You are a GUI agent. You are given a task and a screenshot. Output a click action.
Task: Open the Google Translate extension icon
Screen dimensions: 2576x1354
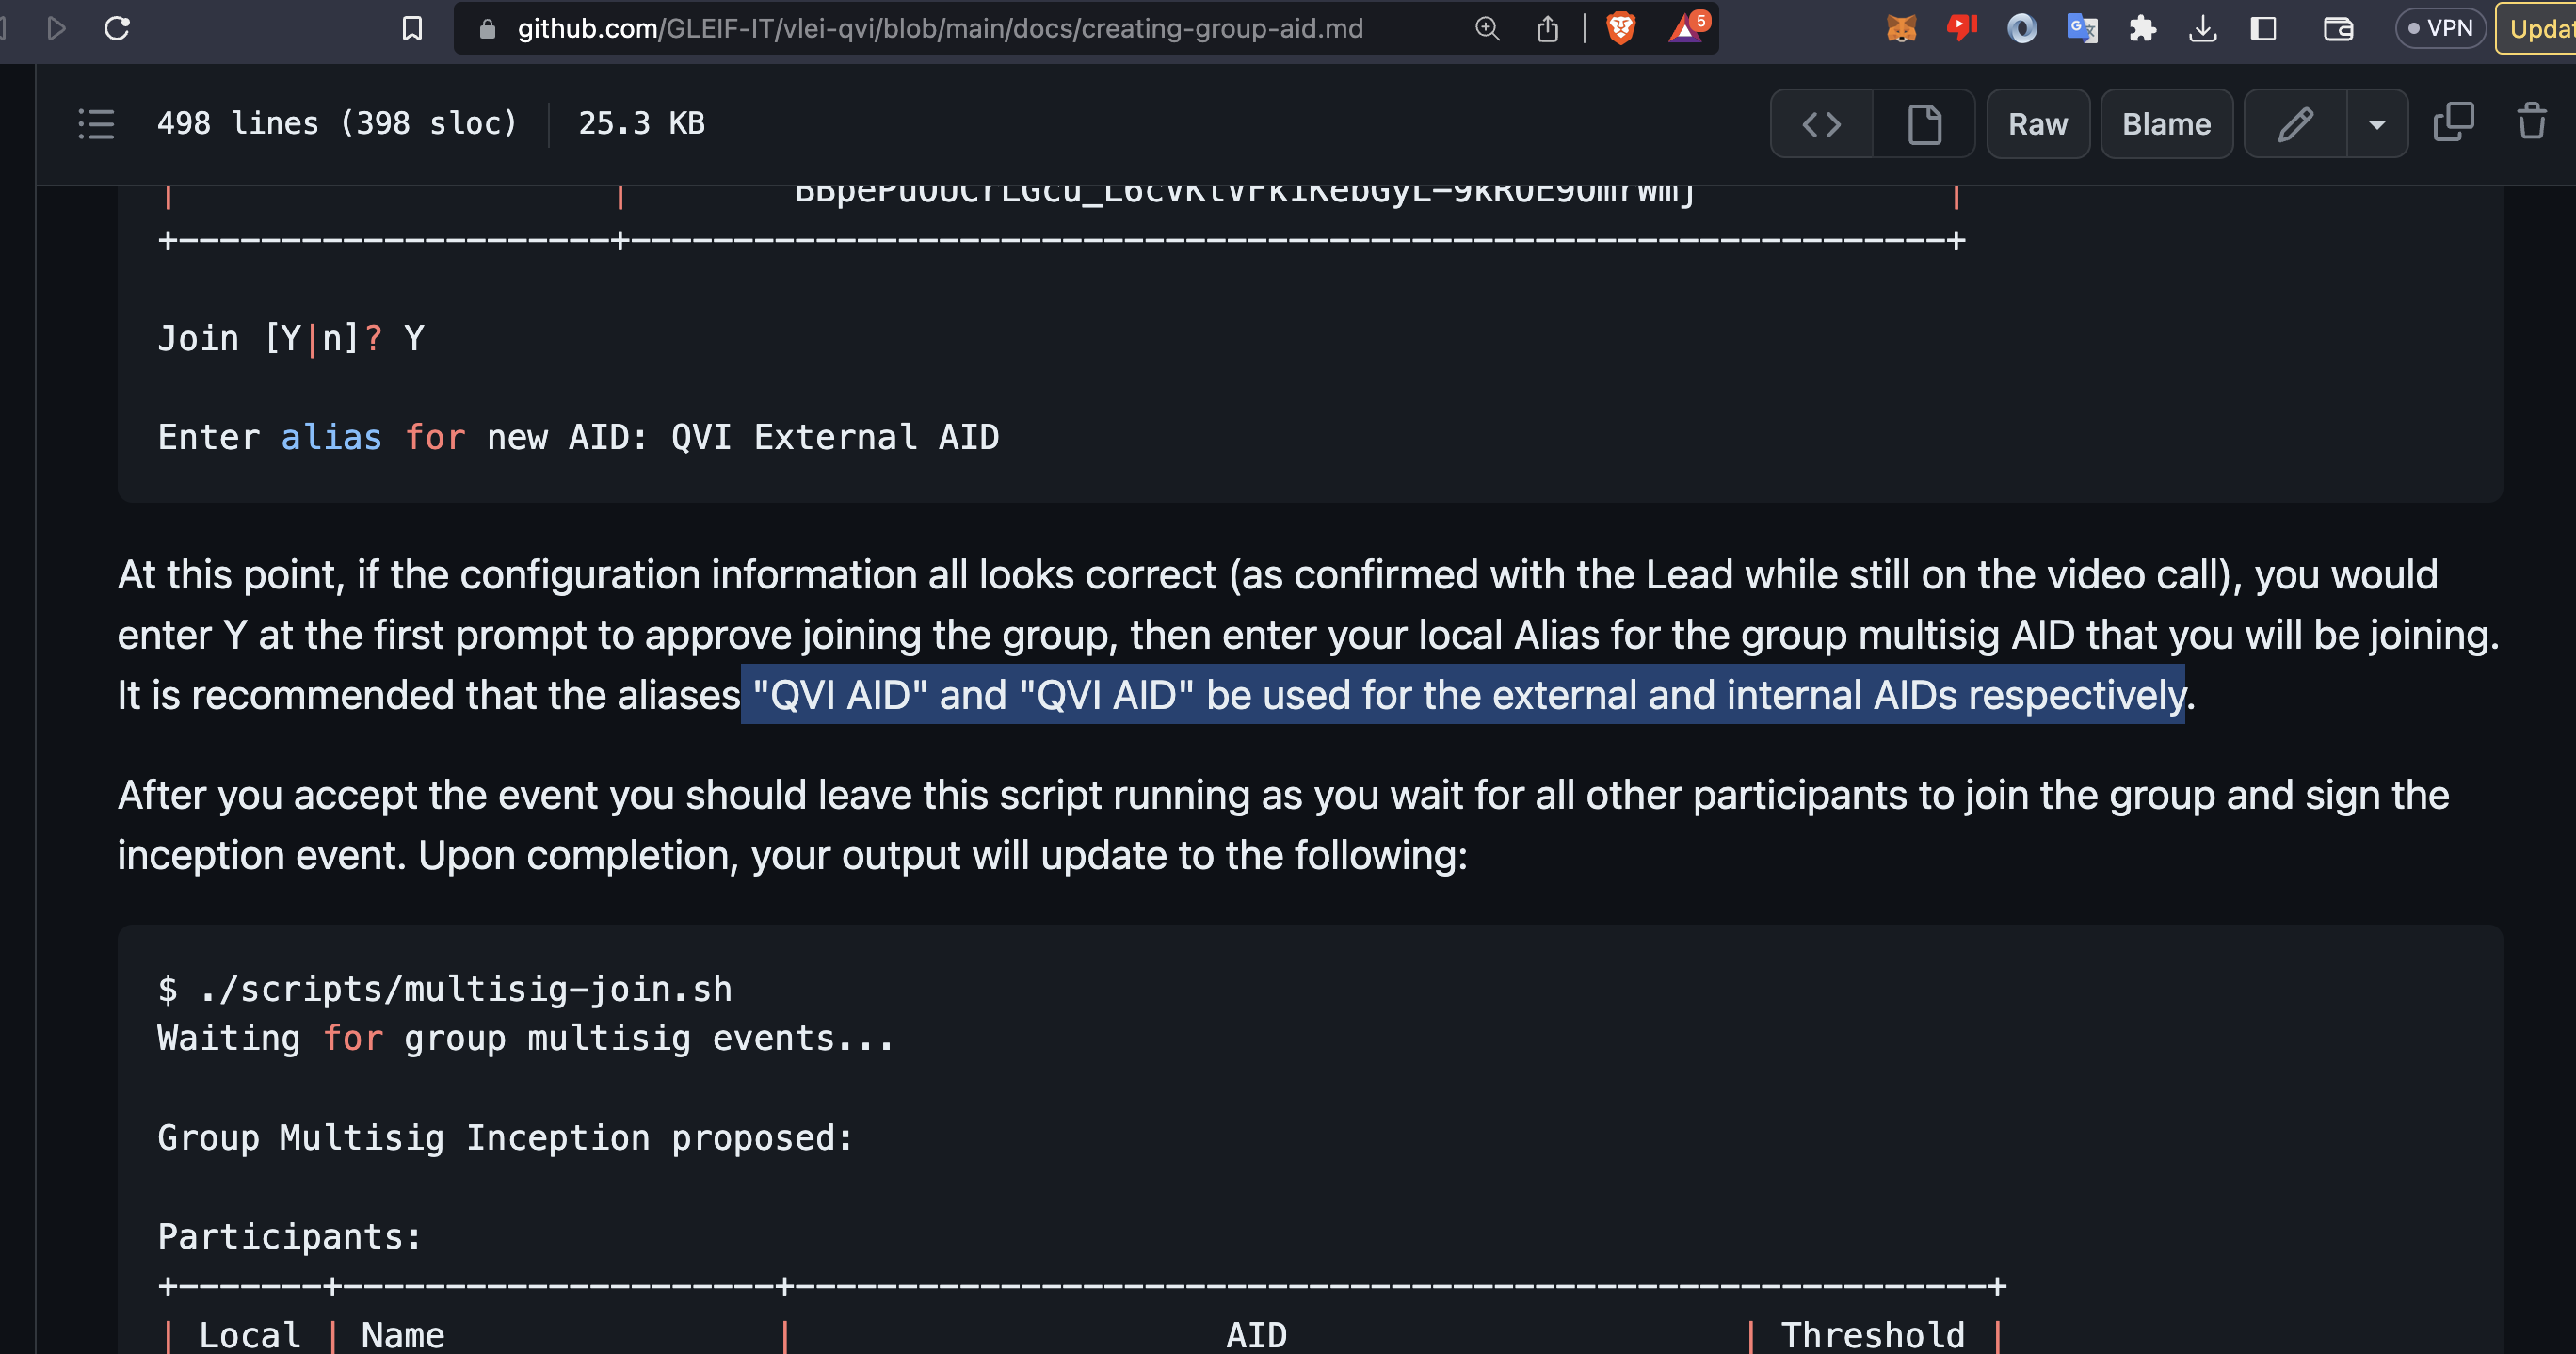(x=2082, y=28)
